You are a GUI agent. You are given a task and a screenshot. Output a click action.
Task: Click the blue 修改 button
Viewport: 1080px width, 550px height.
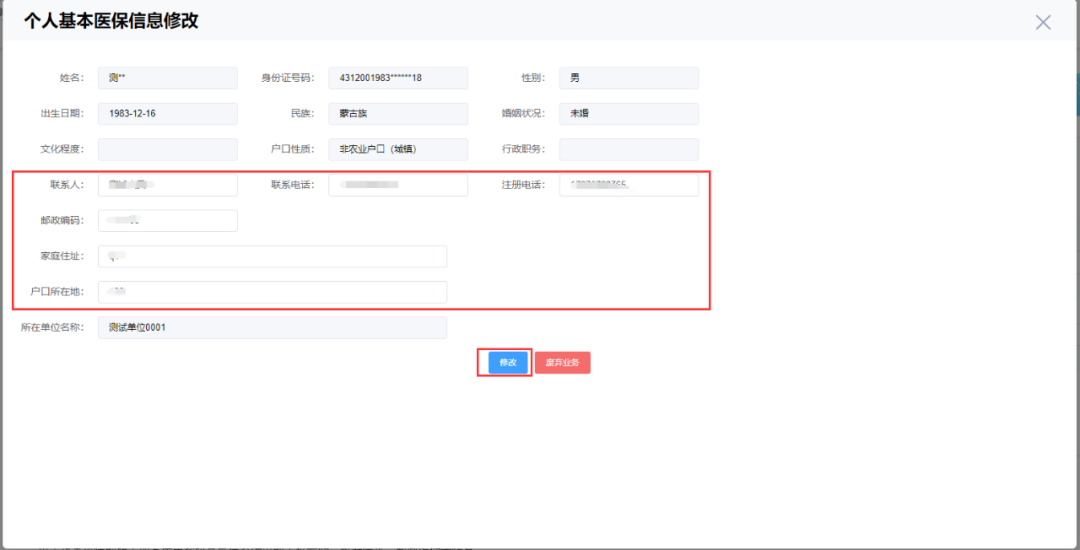point(508,363)
